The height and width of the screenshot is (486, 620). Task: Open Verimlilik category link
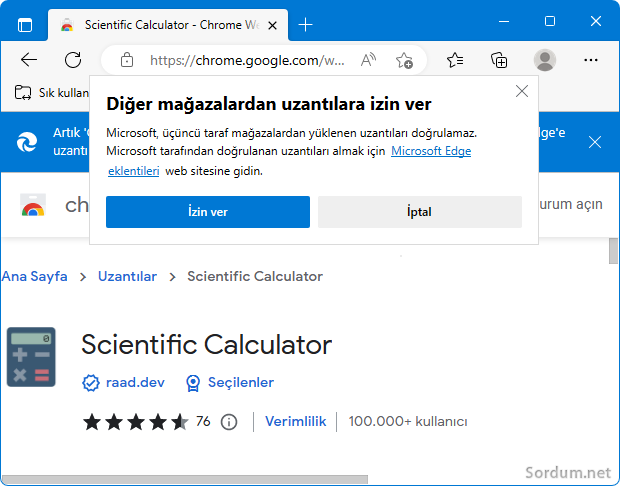coord(296,422)
